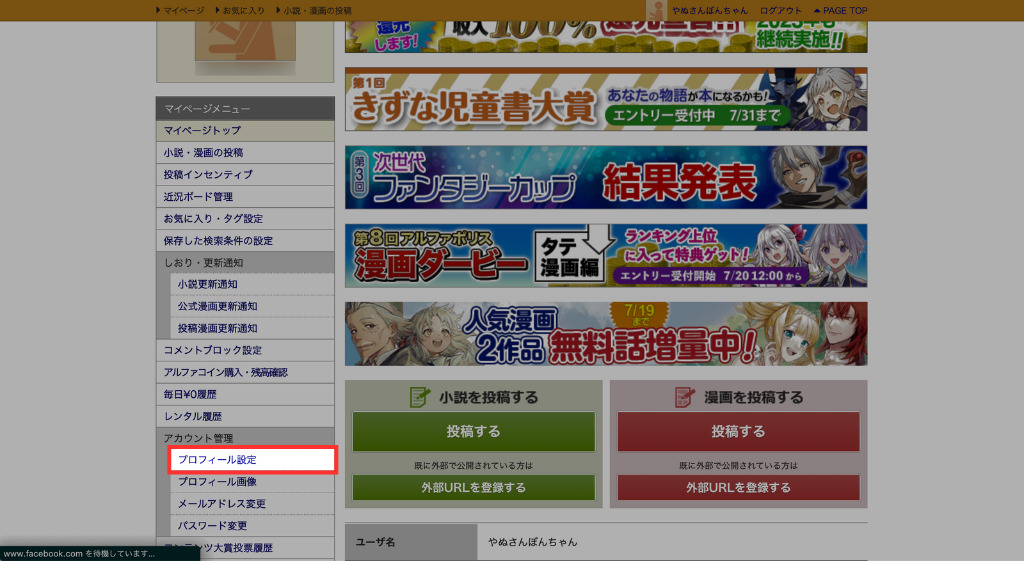Viewport: 1024px width, 561px height.
Task: Jump to PAGE TOP link
Action: pyautogui.click(x=840, y=10)
